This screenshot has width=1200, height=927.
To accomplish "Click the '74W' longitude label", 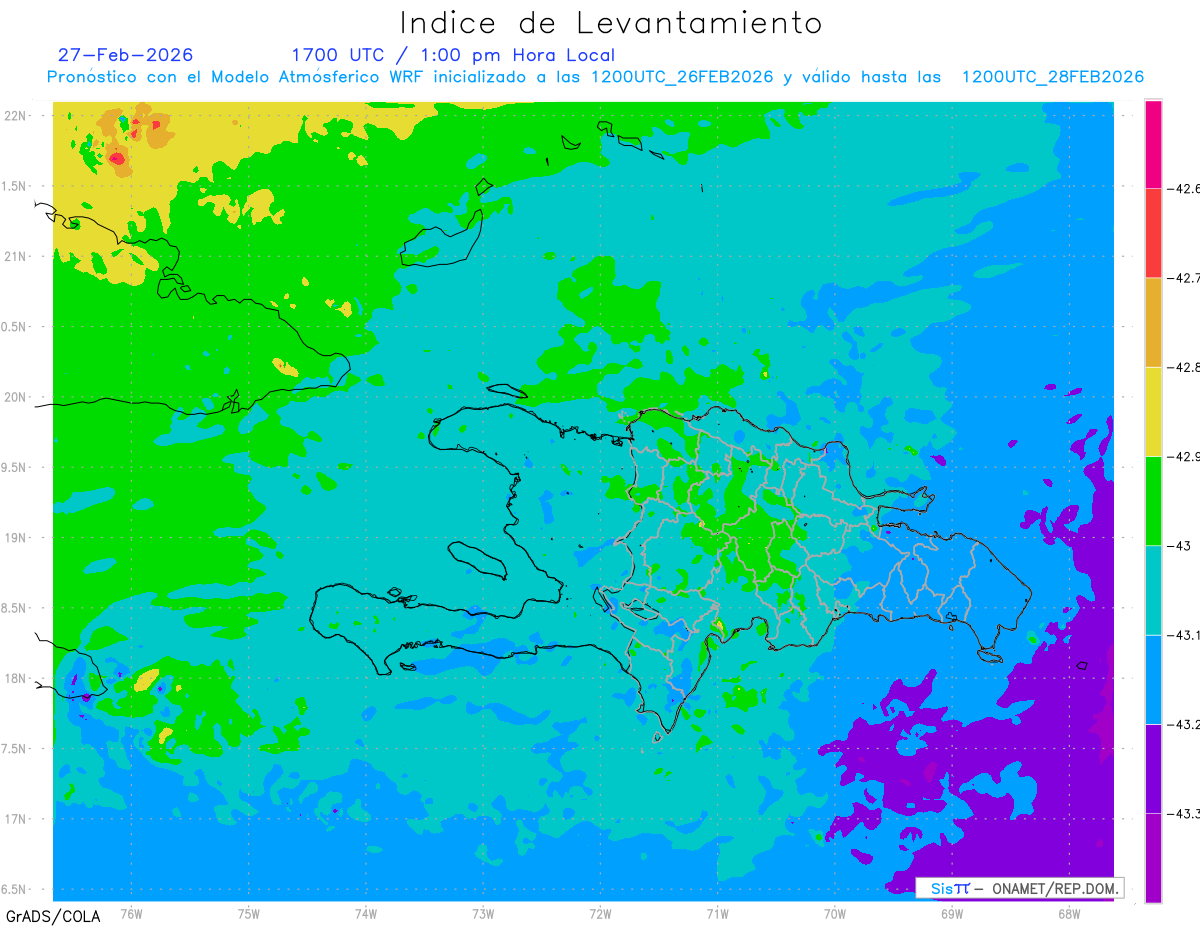I will [366, 913].
